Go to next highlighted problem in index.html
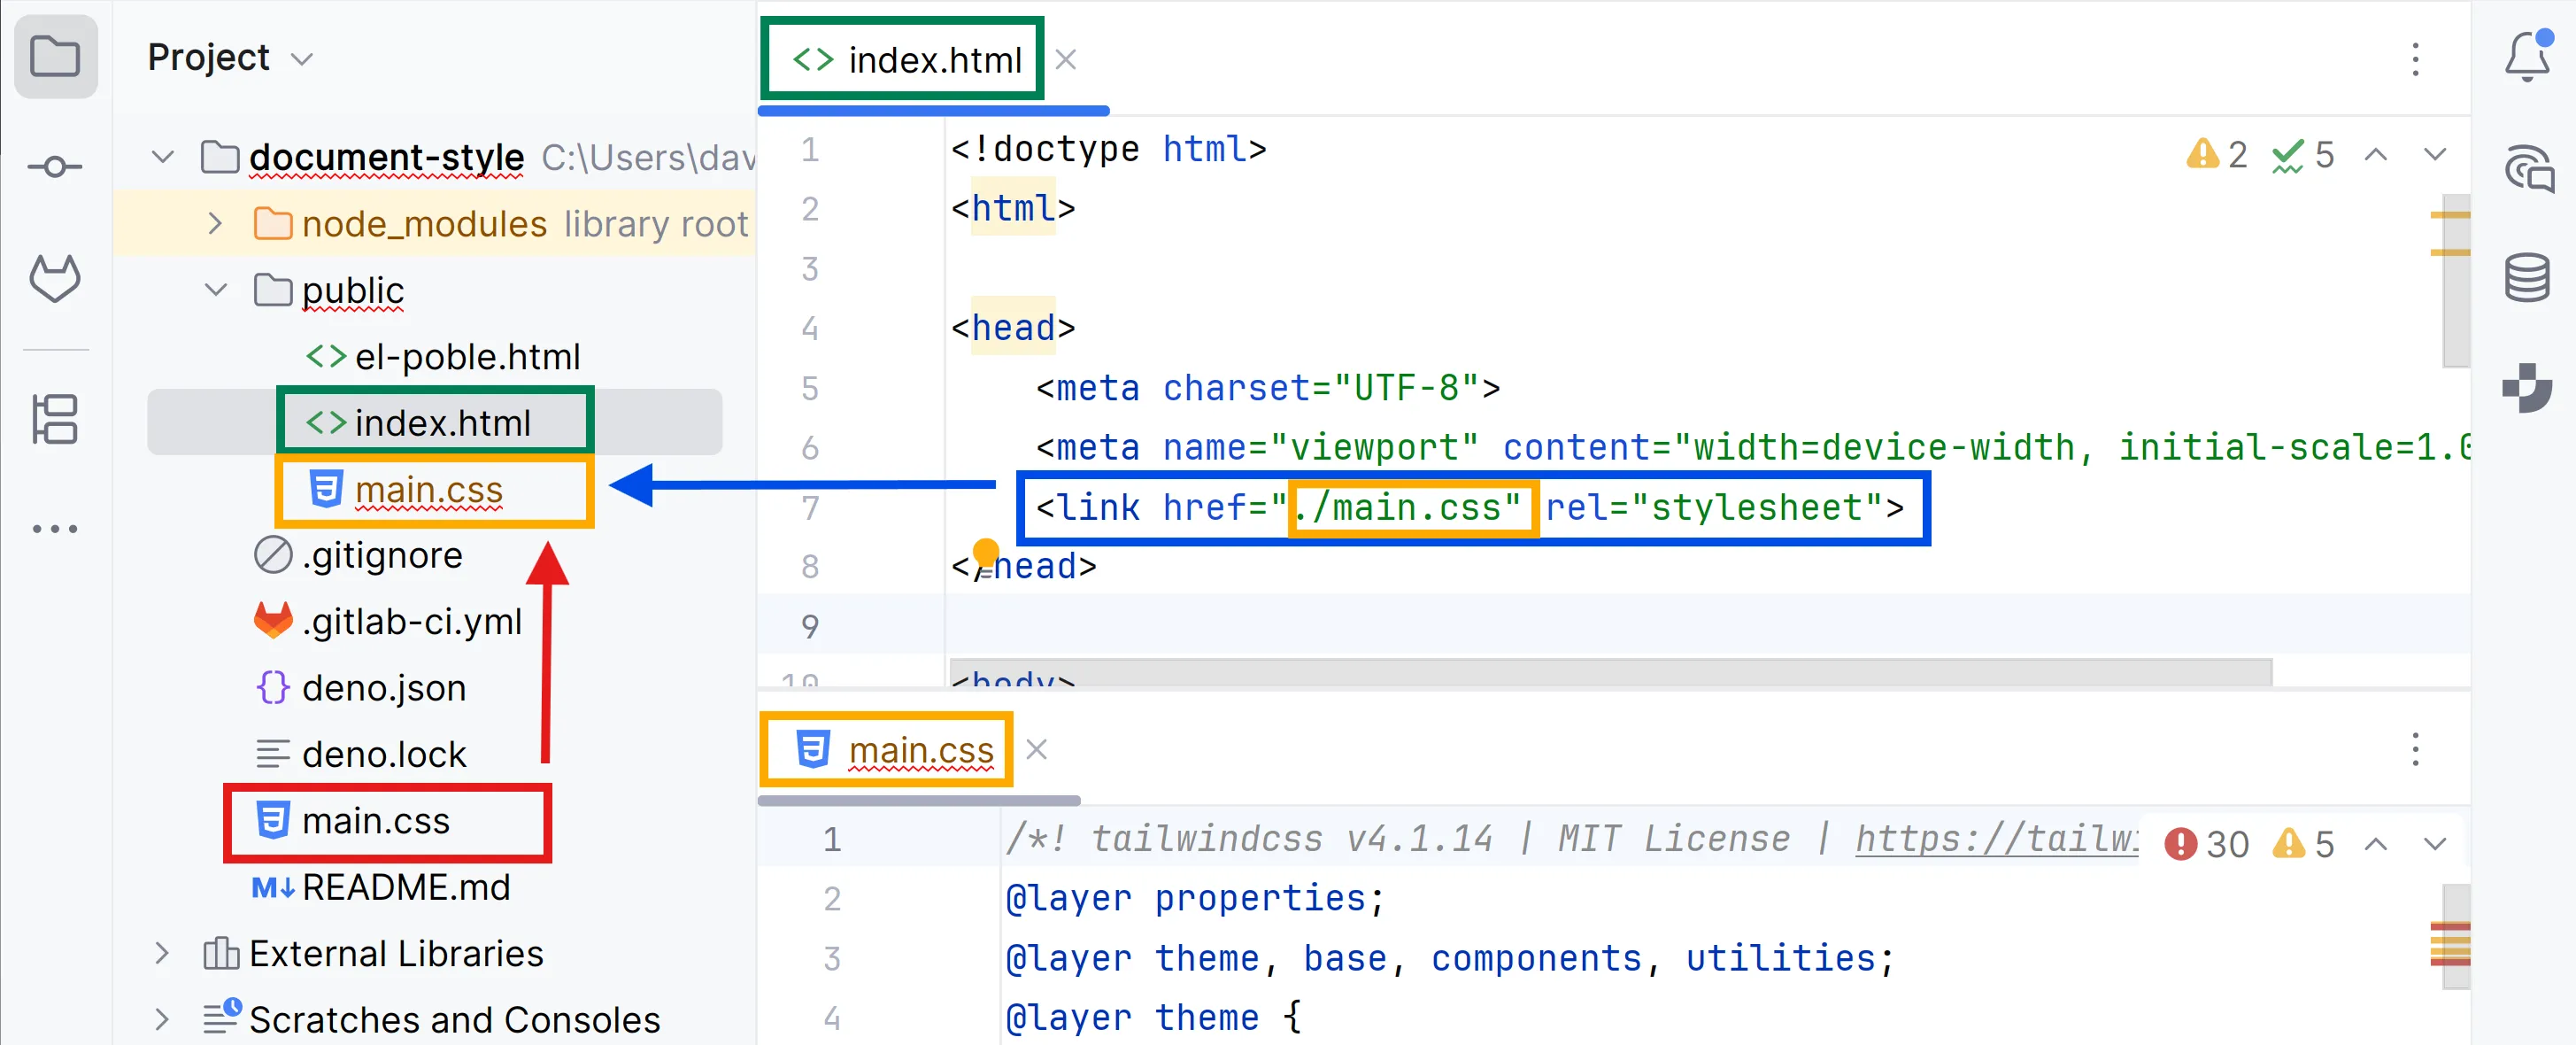This screenshot has height=1045, width=2576. tap(2434, 155)
